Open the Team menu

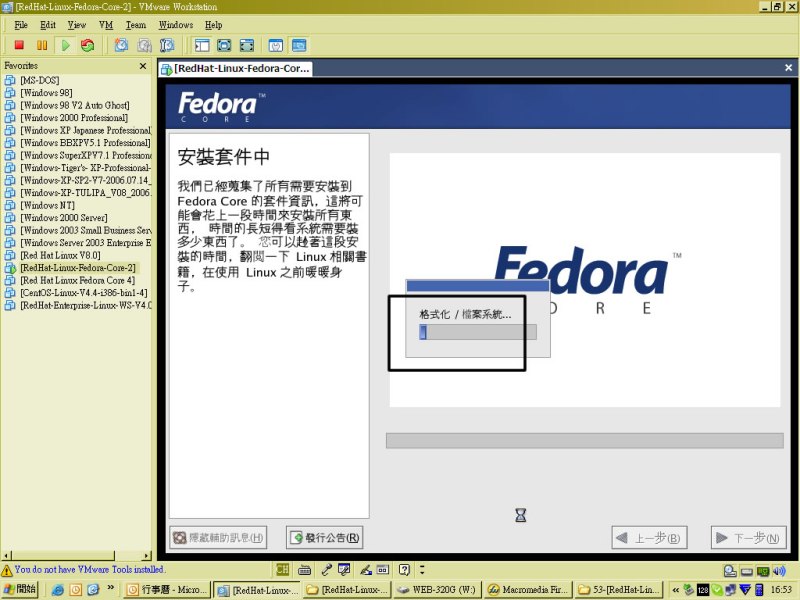click(136, 25)
